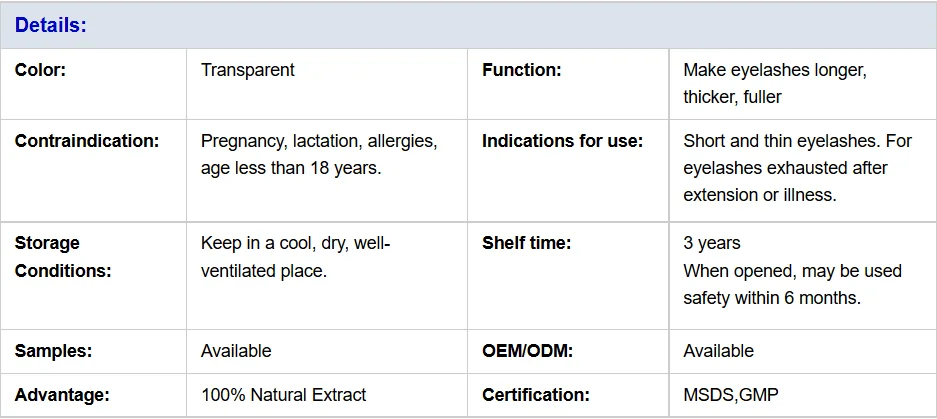Click the "Function:" label
The width and height of the screenshot is (937, 419).
pyautogui.click(x=521, y=70)
